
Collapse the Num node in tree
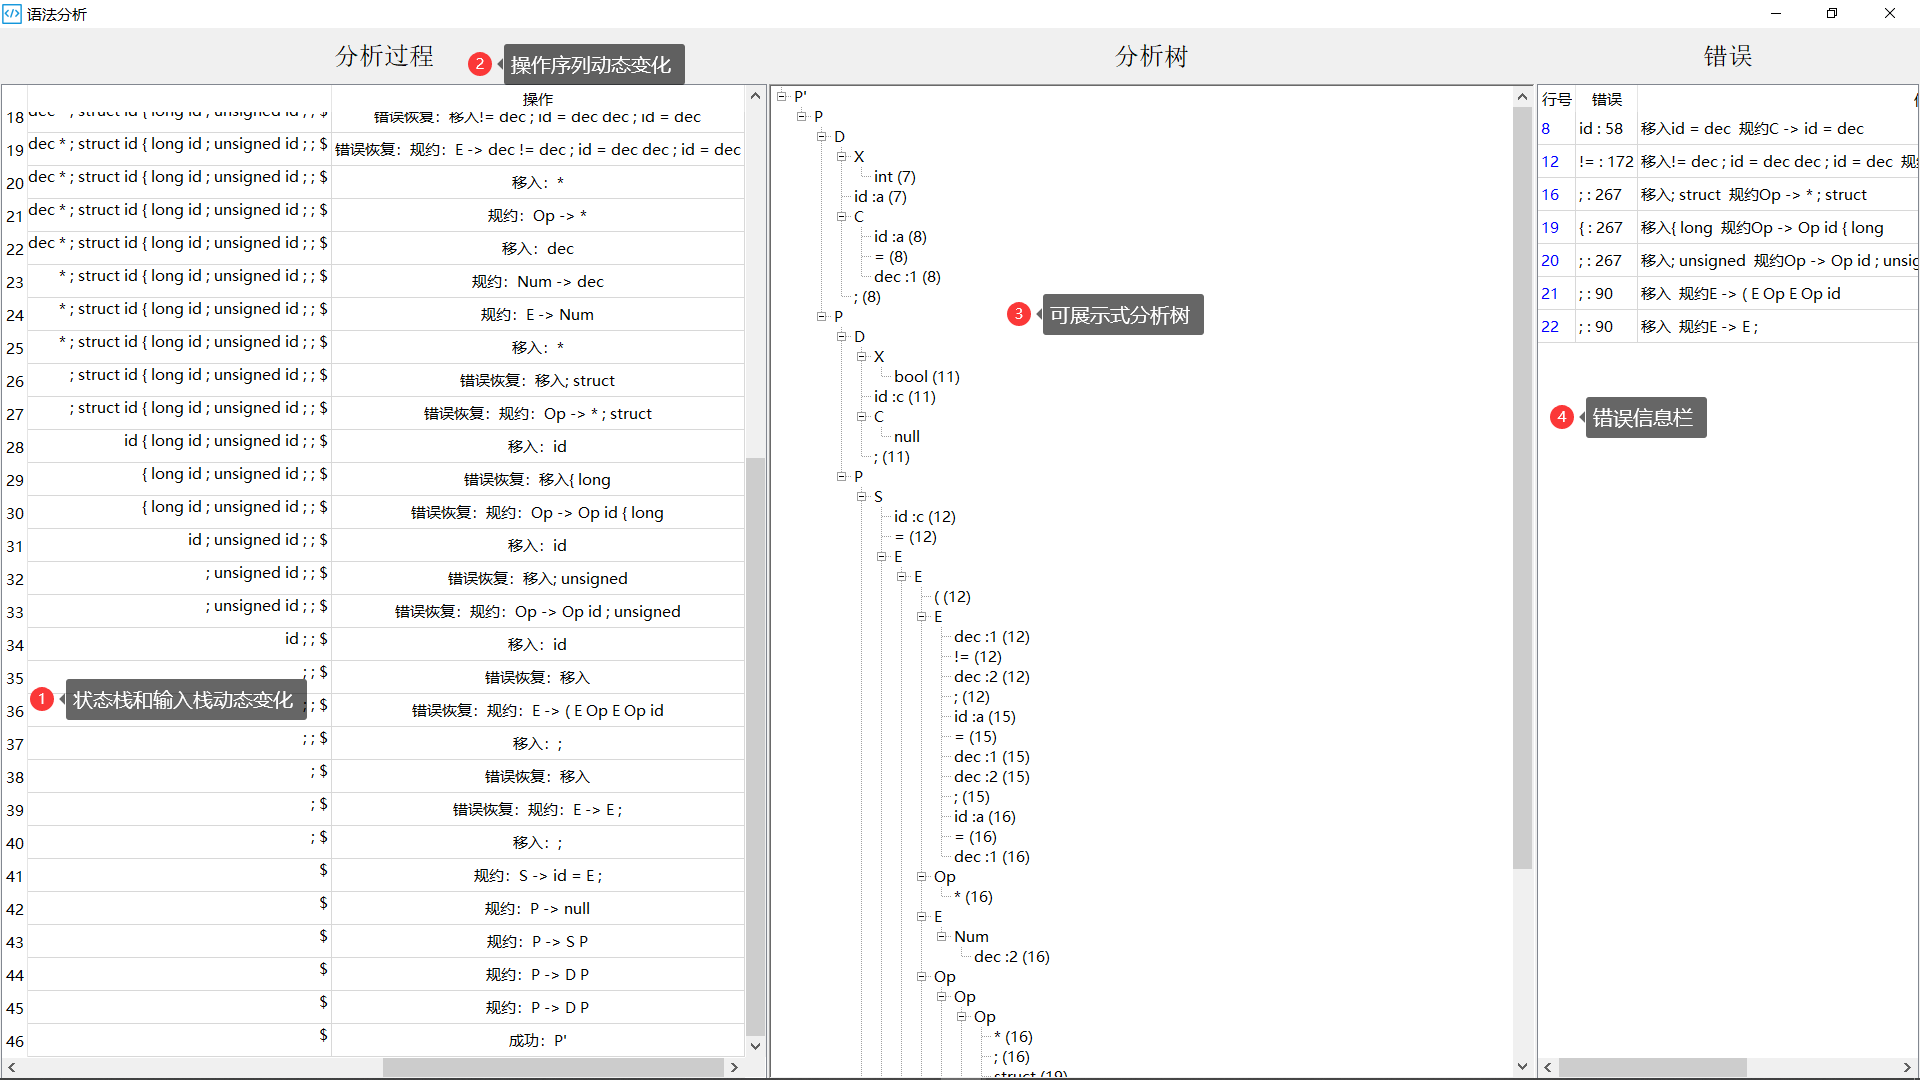(942, 936)
